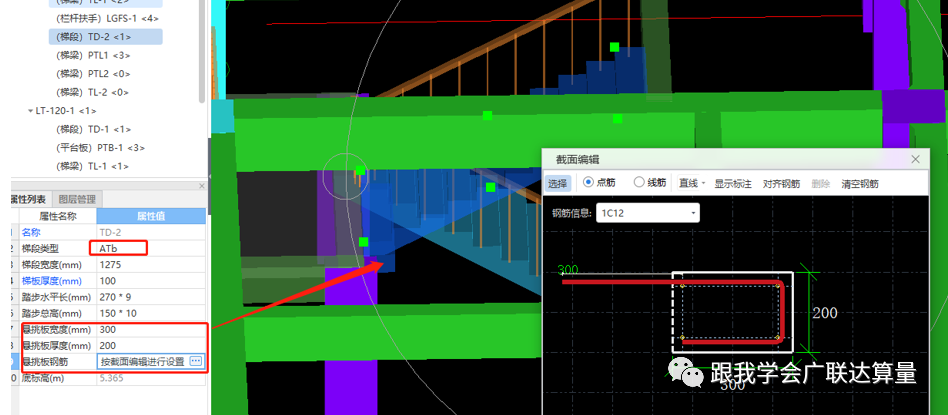The image size is (948, 415).
Task: Click the 梯板厚度(mm) property name
Action: [52, 281]
